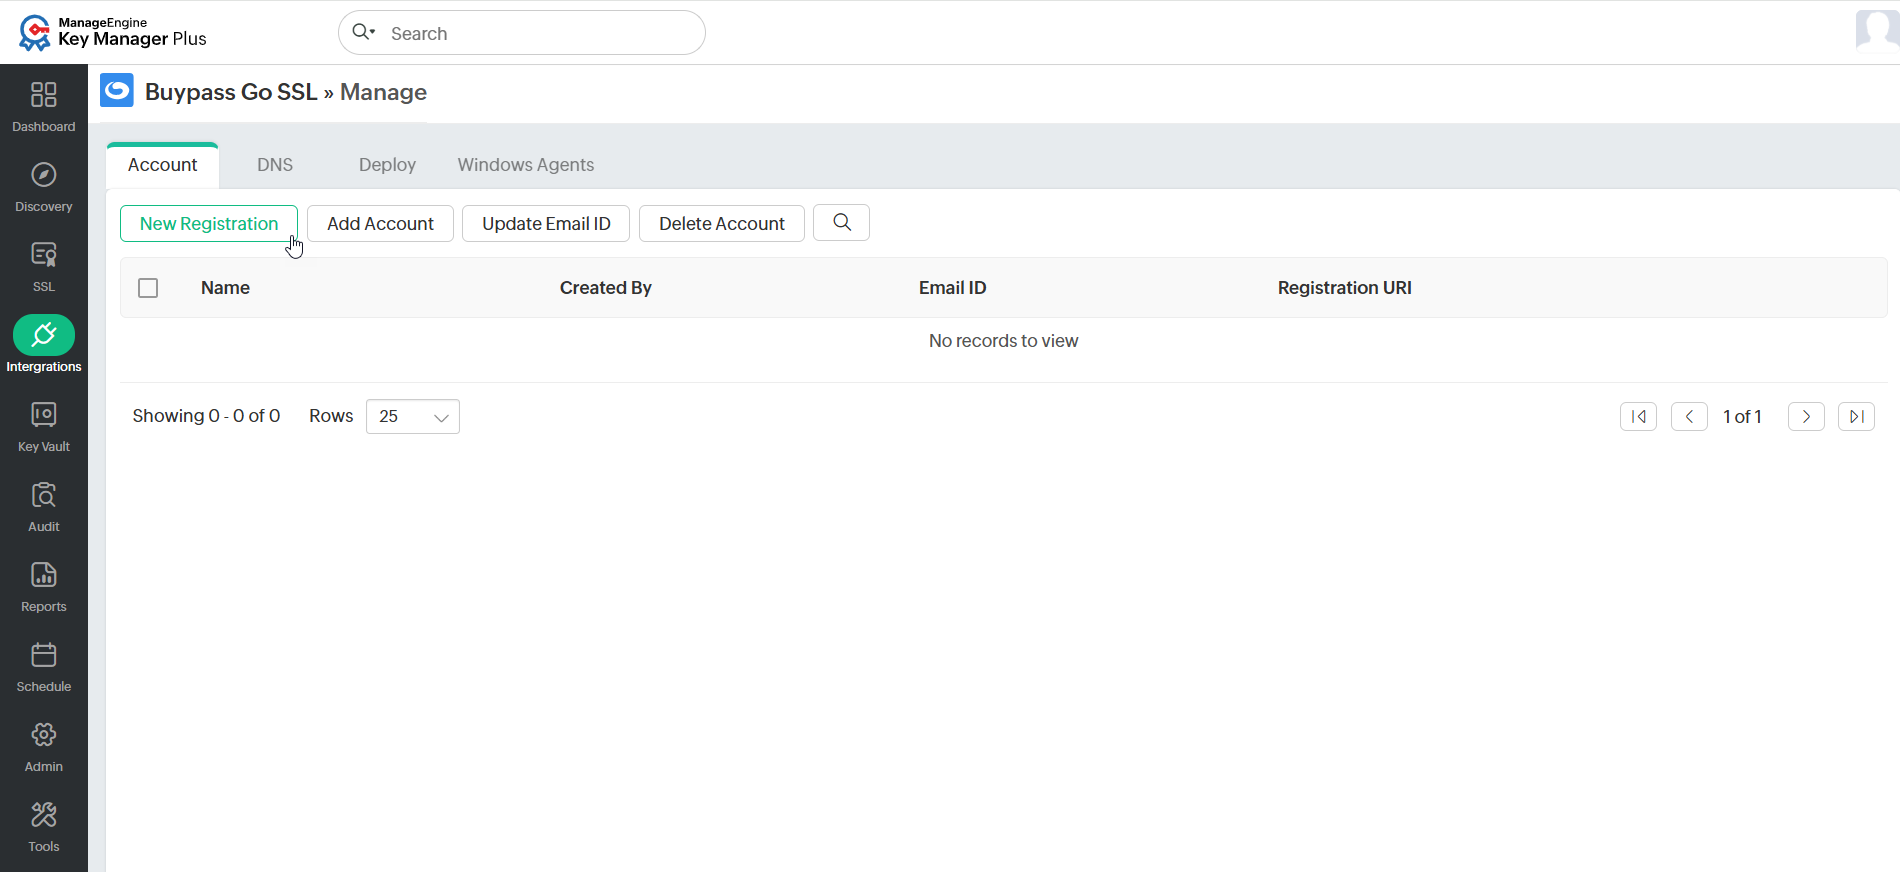Screen dimensions: 1900x872
Task: Click the Buypass Go SSL breadcrumb link
Action: [231, 92]
